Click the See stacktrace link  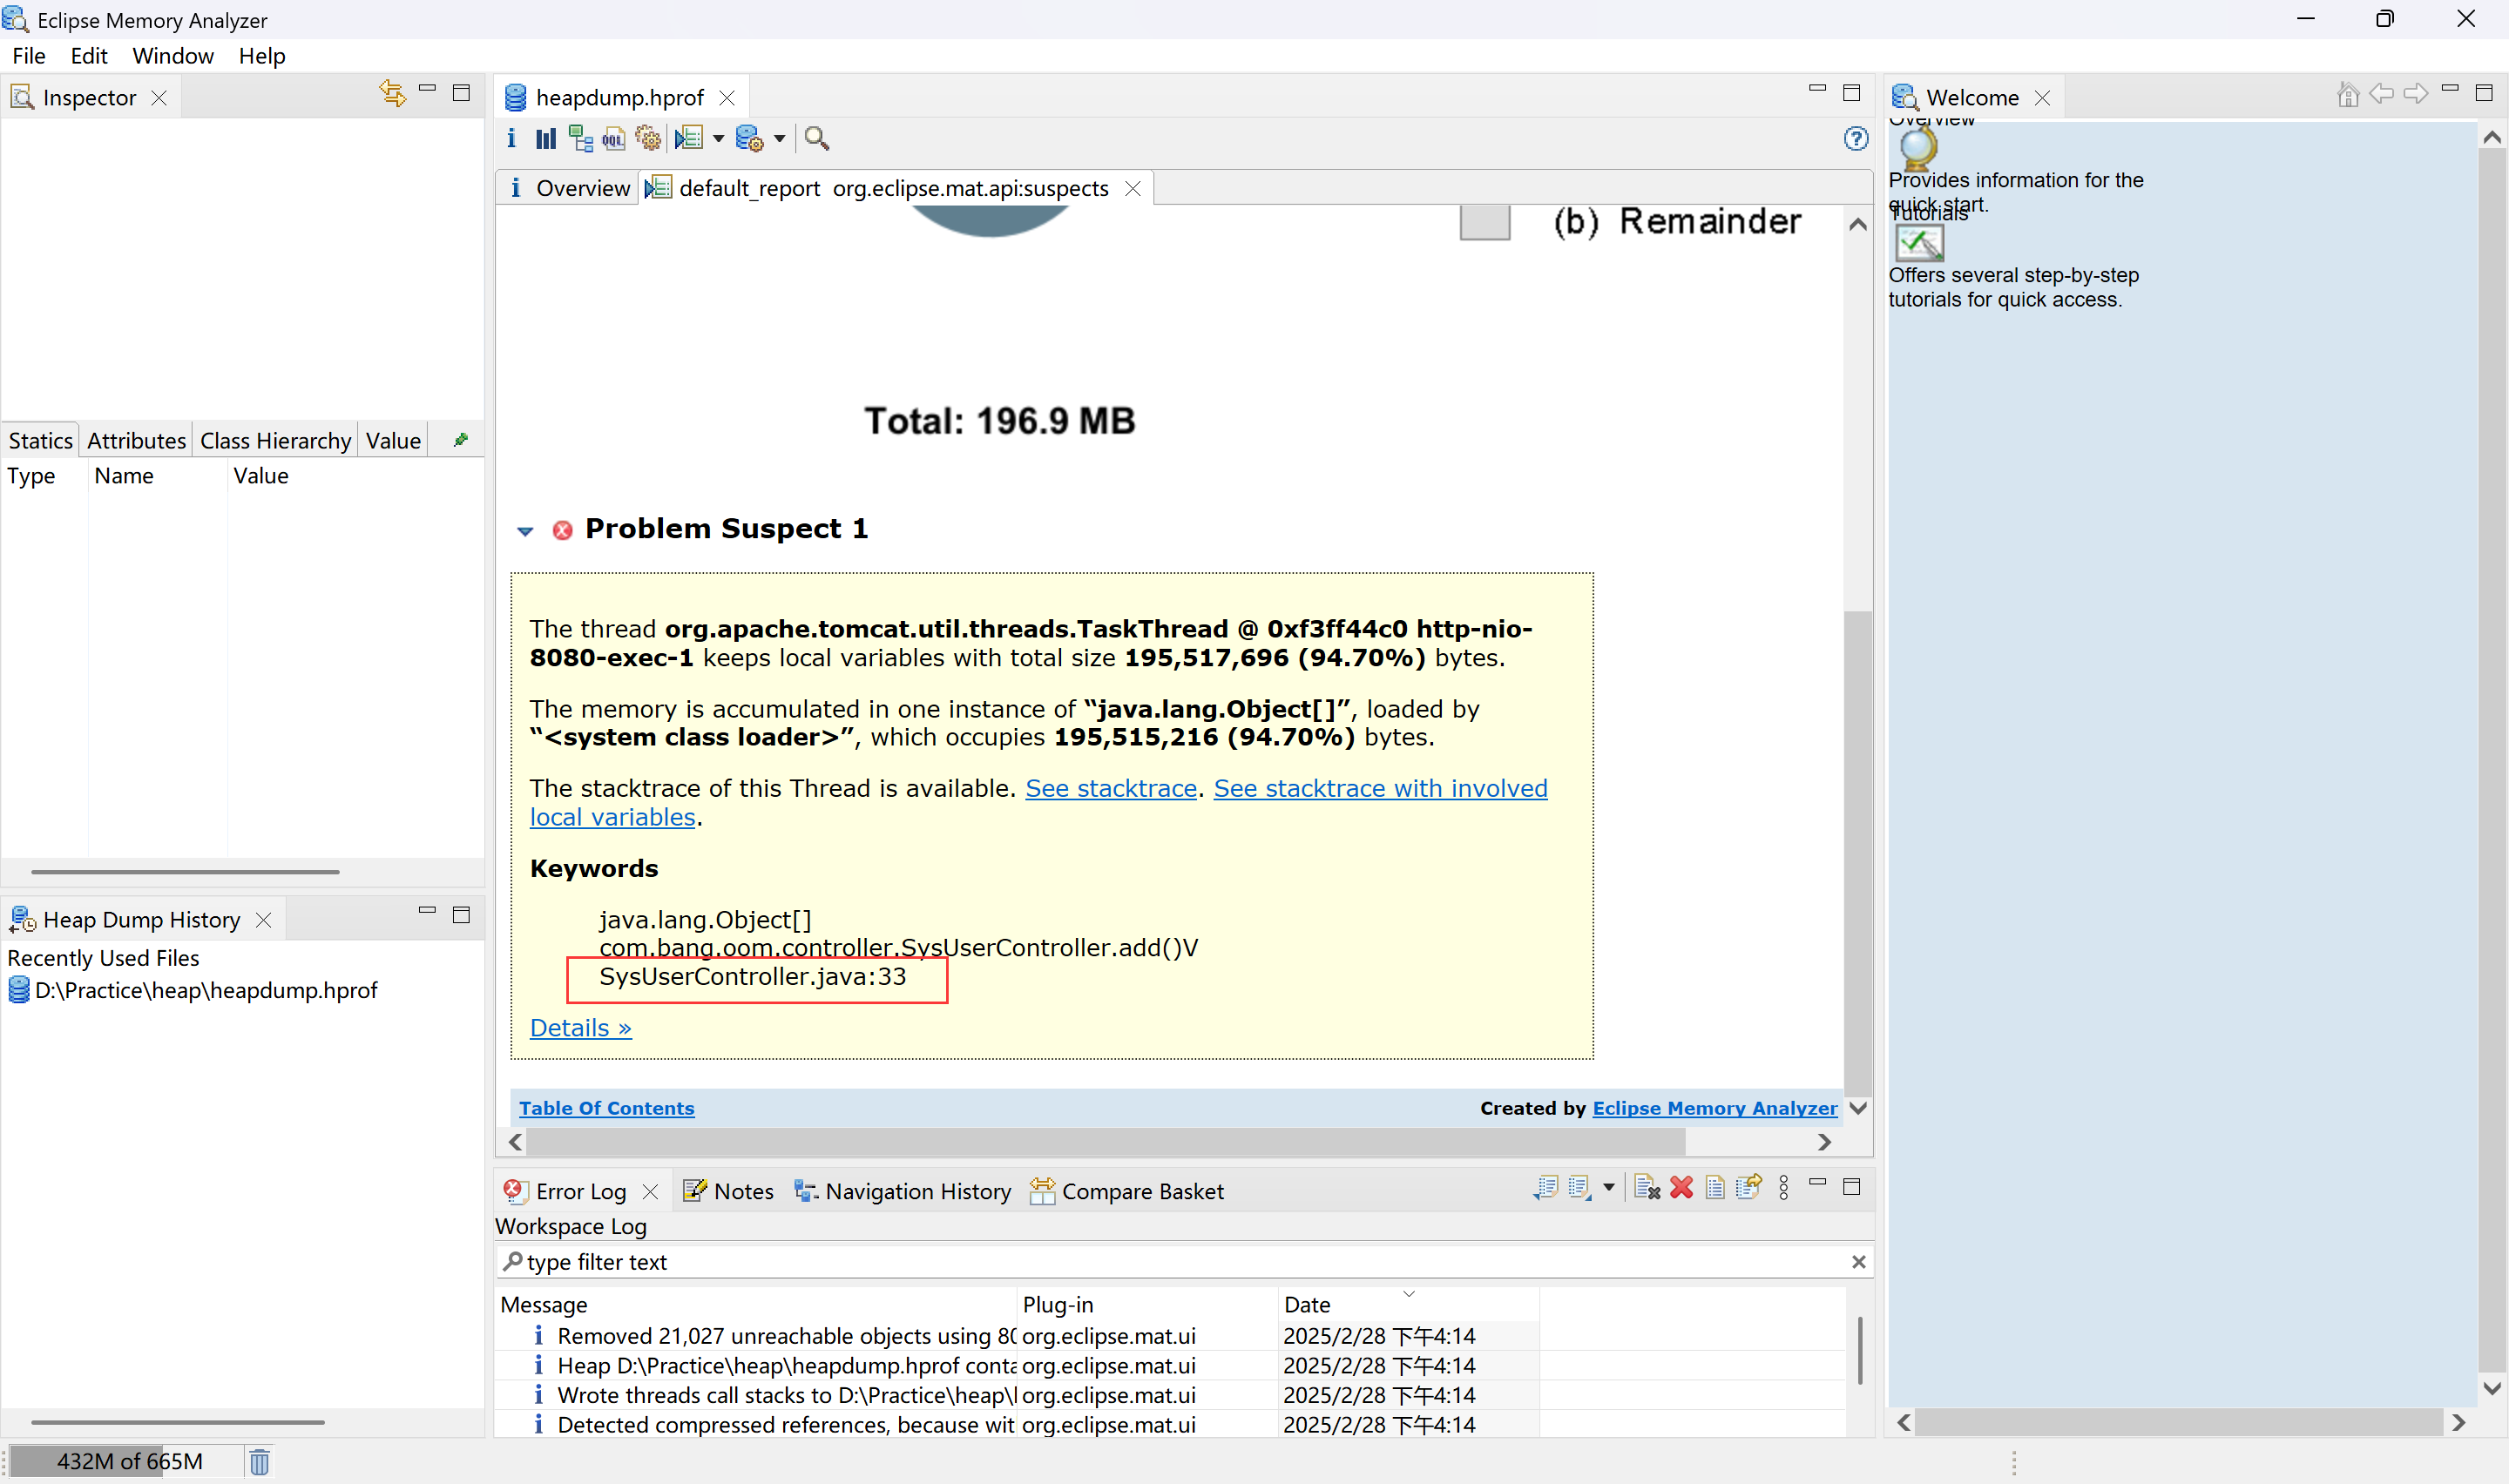1110,788
